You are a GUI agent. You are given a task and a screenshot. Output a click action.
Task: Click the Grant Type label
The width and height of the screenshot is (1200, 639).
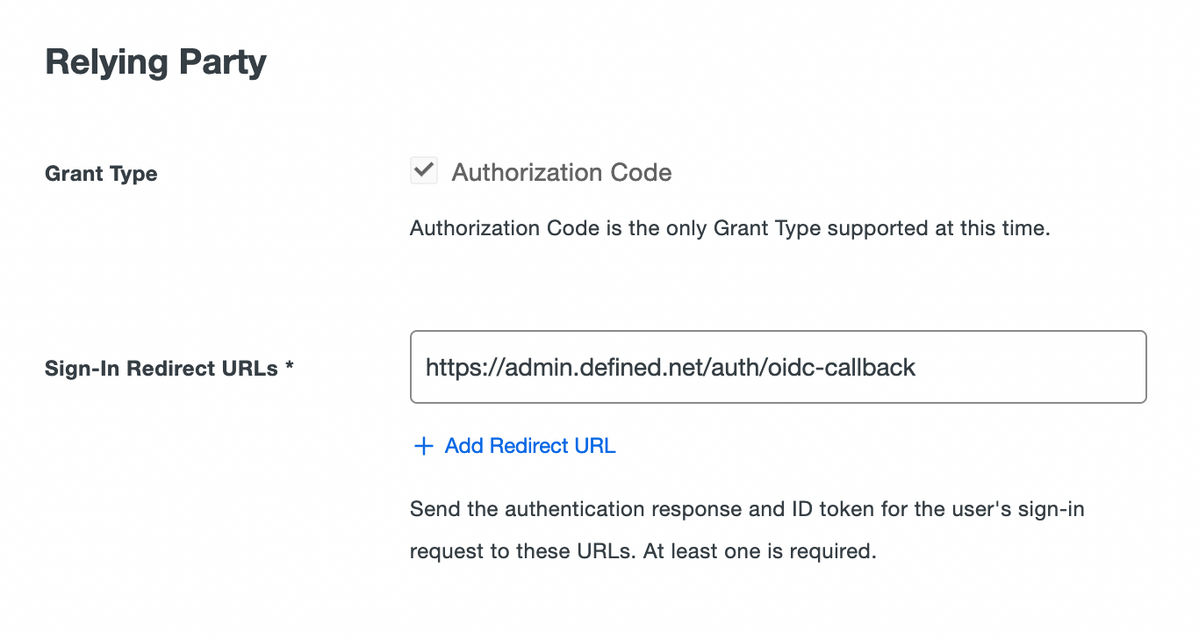coord(101,173)
